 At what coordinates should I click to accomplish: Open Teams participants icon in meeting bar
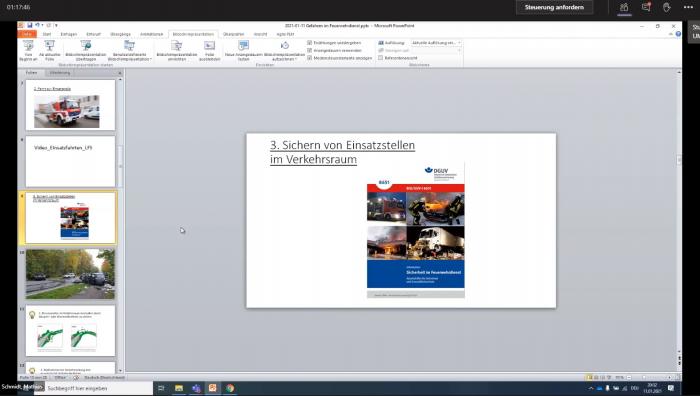tap(624, 7)
